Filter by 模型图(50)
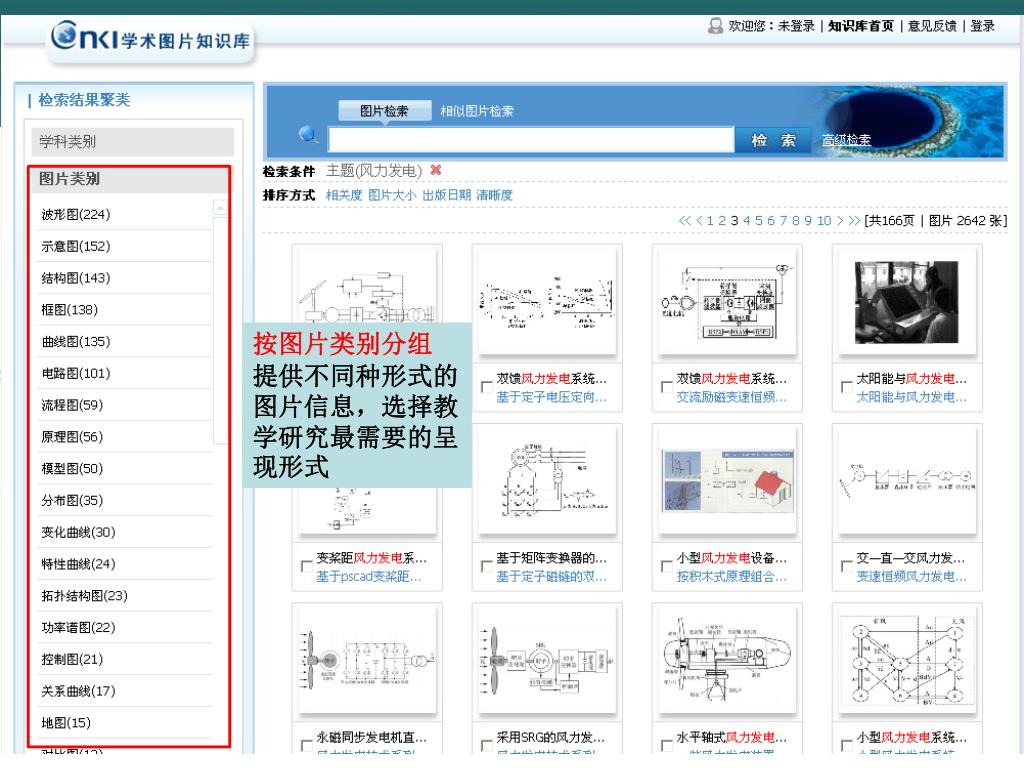 coord(72,469)
